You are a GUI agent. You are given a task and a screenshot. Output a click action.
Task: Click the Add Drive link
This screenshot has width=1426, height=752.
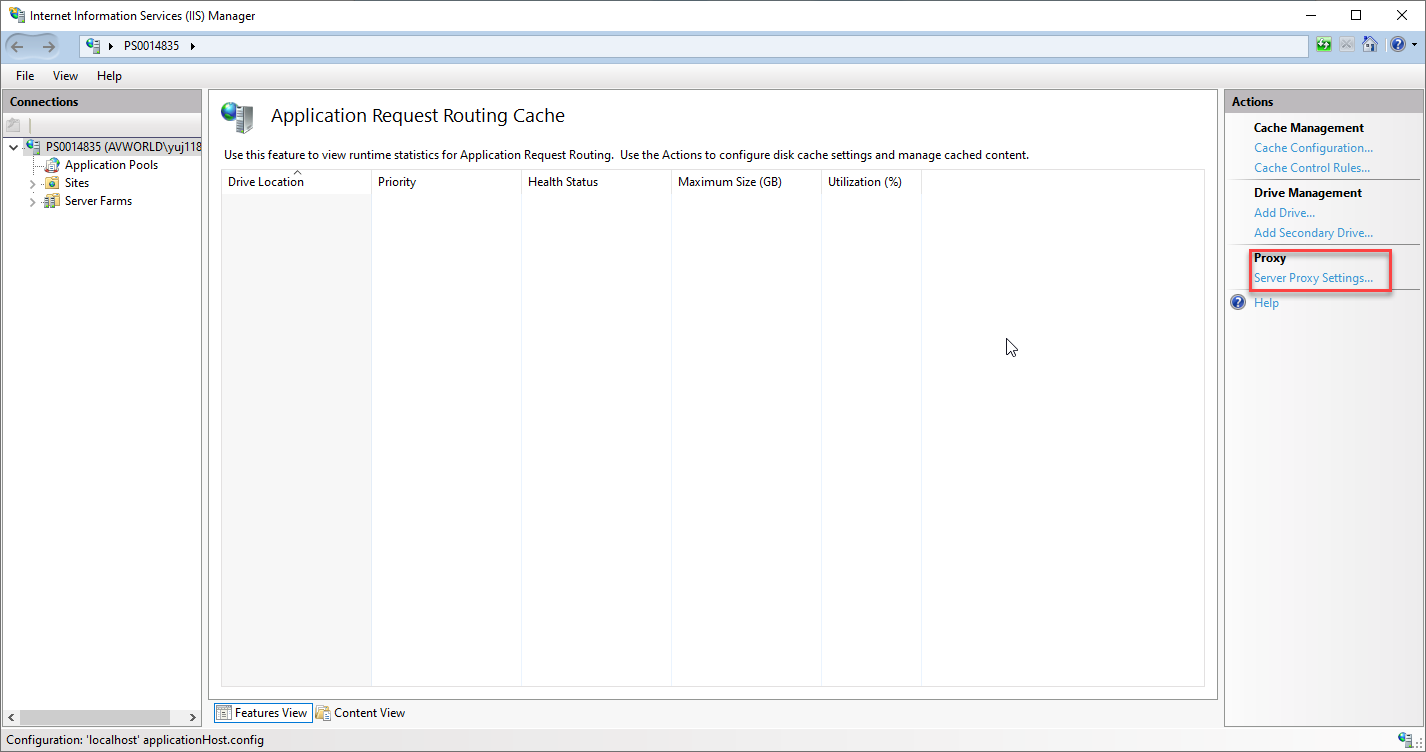1284,213
